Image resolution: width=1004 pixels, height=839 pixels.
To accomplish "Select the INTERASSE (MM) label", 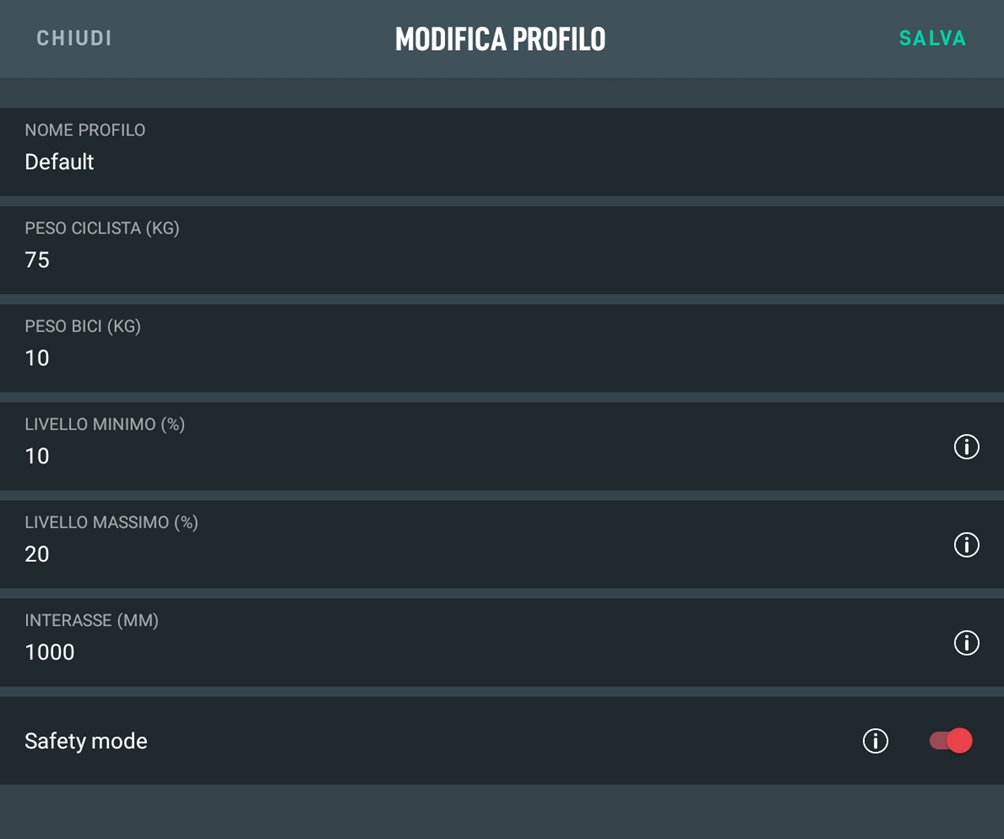I will click(92, 620).
